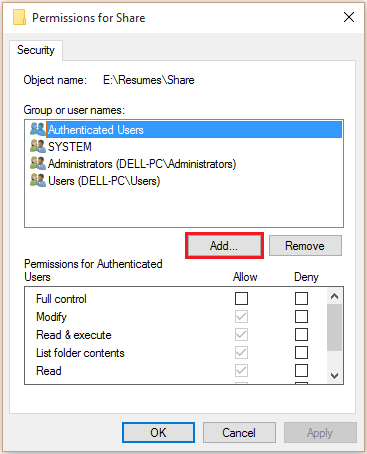367x454 pixels.
Task: Close the Permissions for Share dialog
Action: pos(349,17)
